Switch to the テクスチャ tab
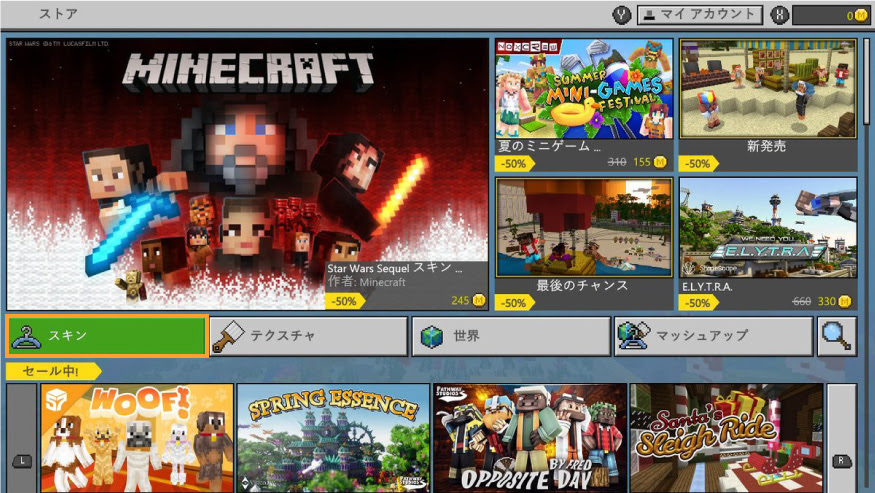The height and width of the screenshot is (493, 875). tap(309, 336)
